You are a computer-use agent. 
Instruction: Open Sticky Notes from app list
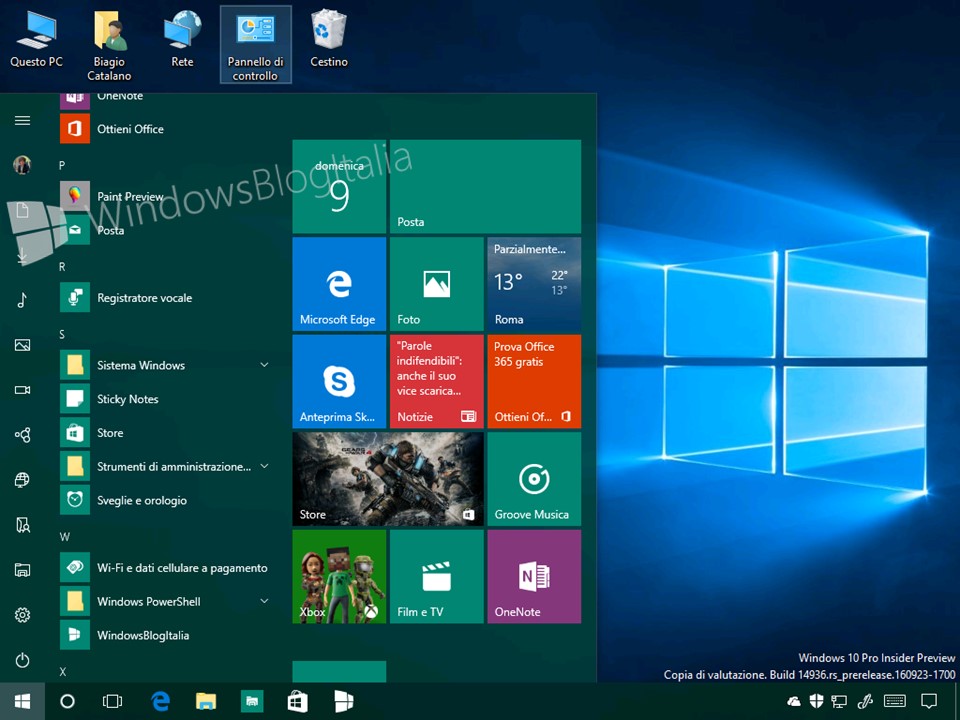(165, 399)
